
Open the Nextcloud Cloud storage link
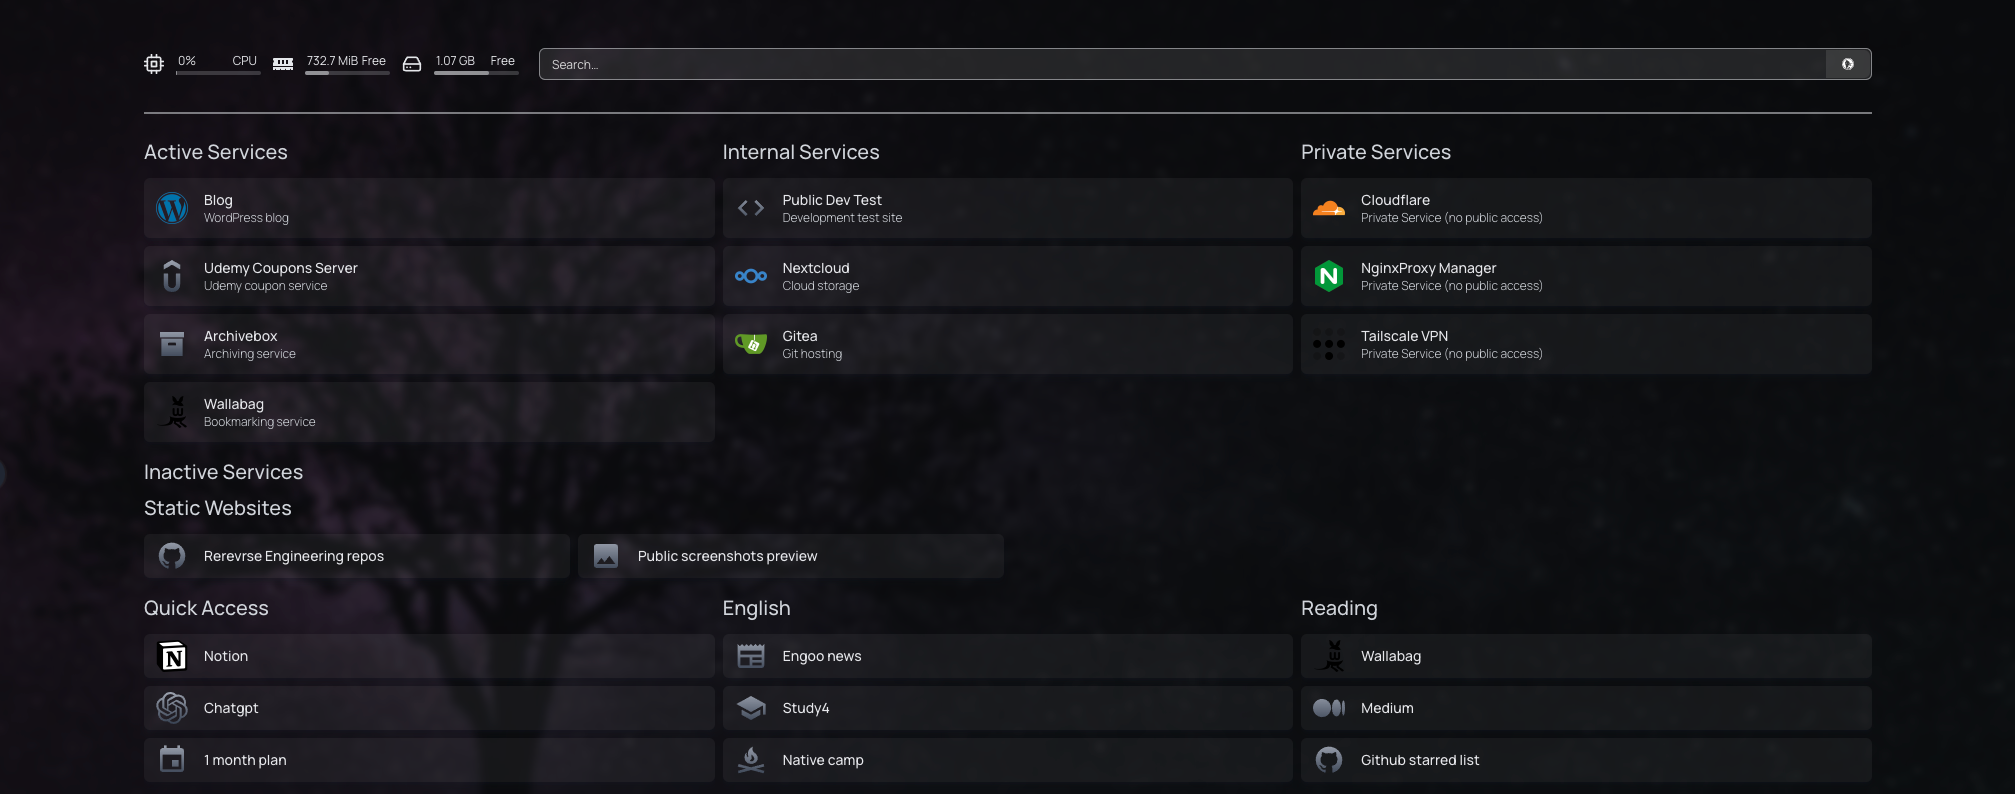point(1007,276)
